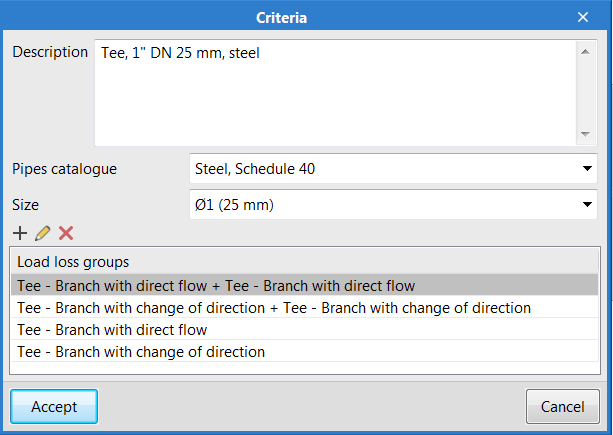Click the Description scrollbar down arrow
Screen dimensions: 613x435
click(x=585, y=135)
